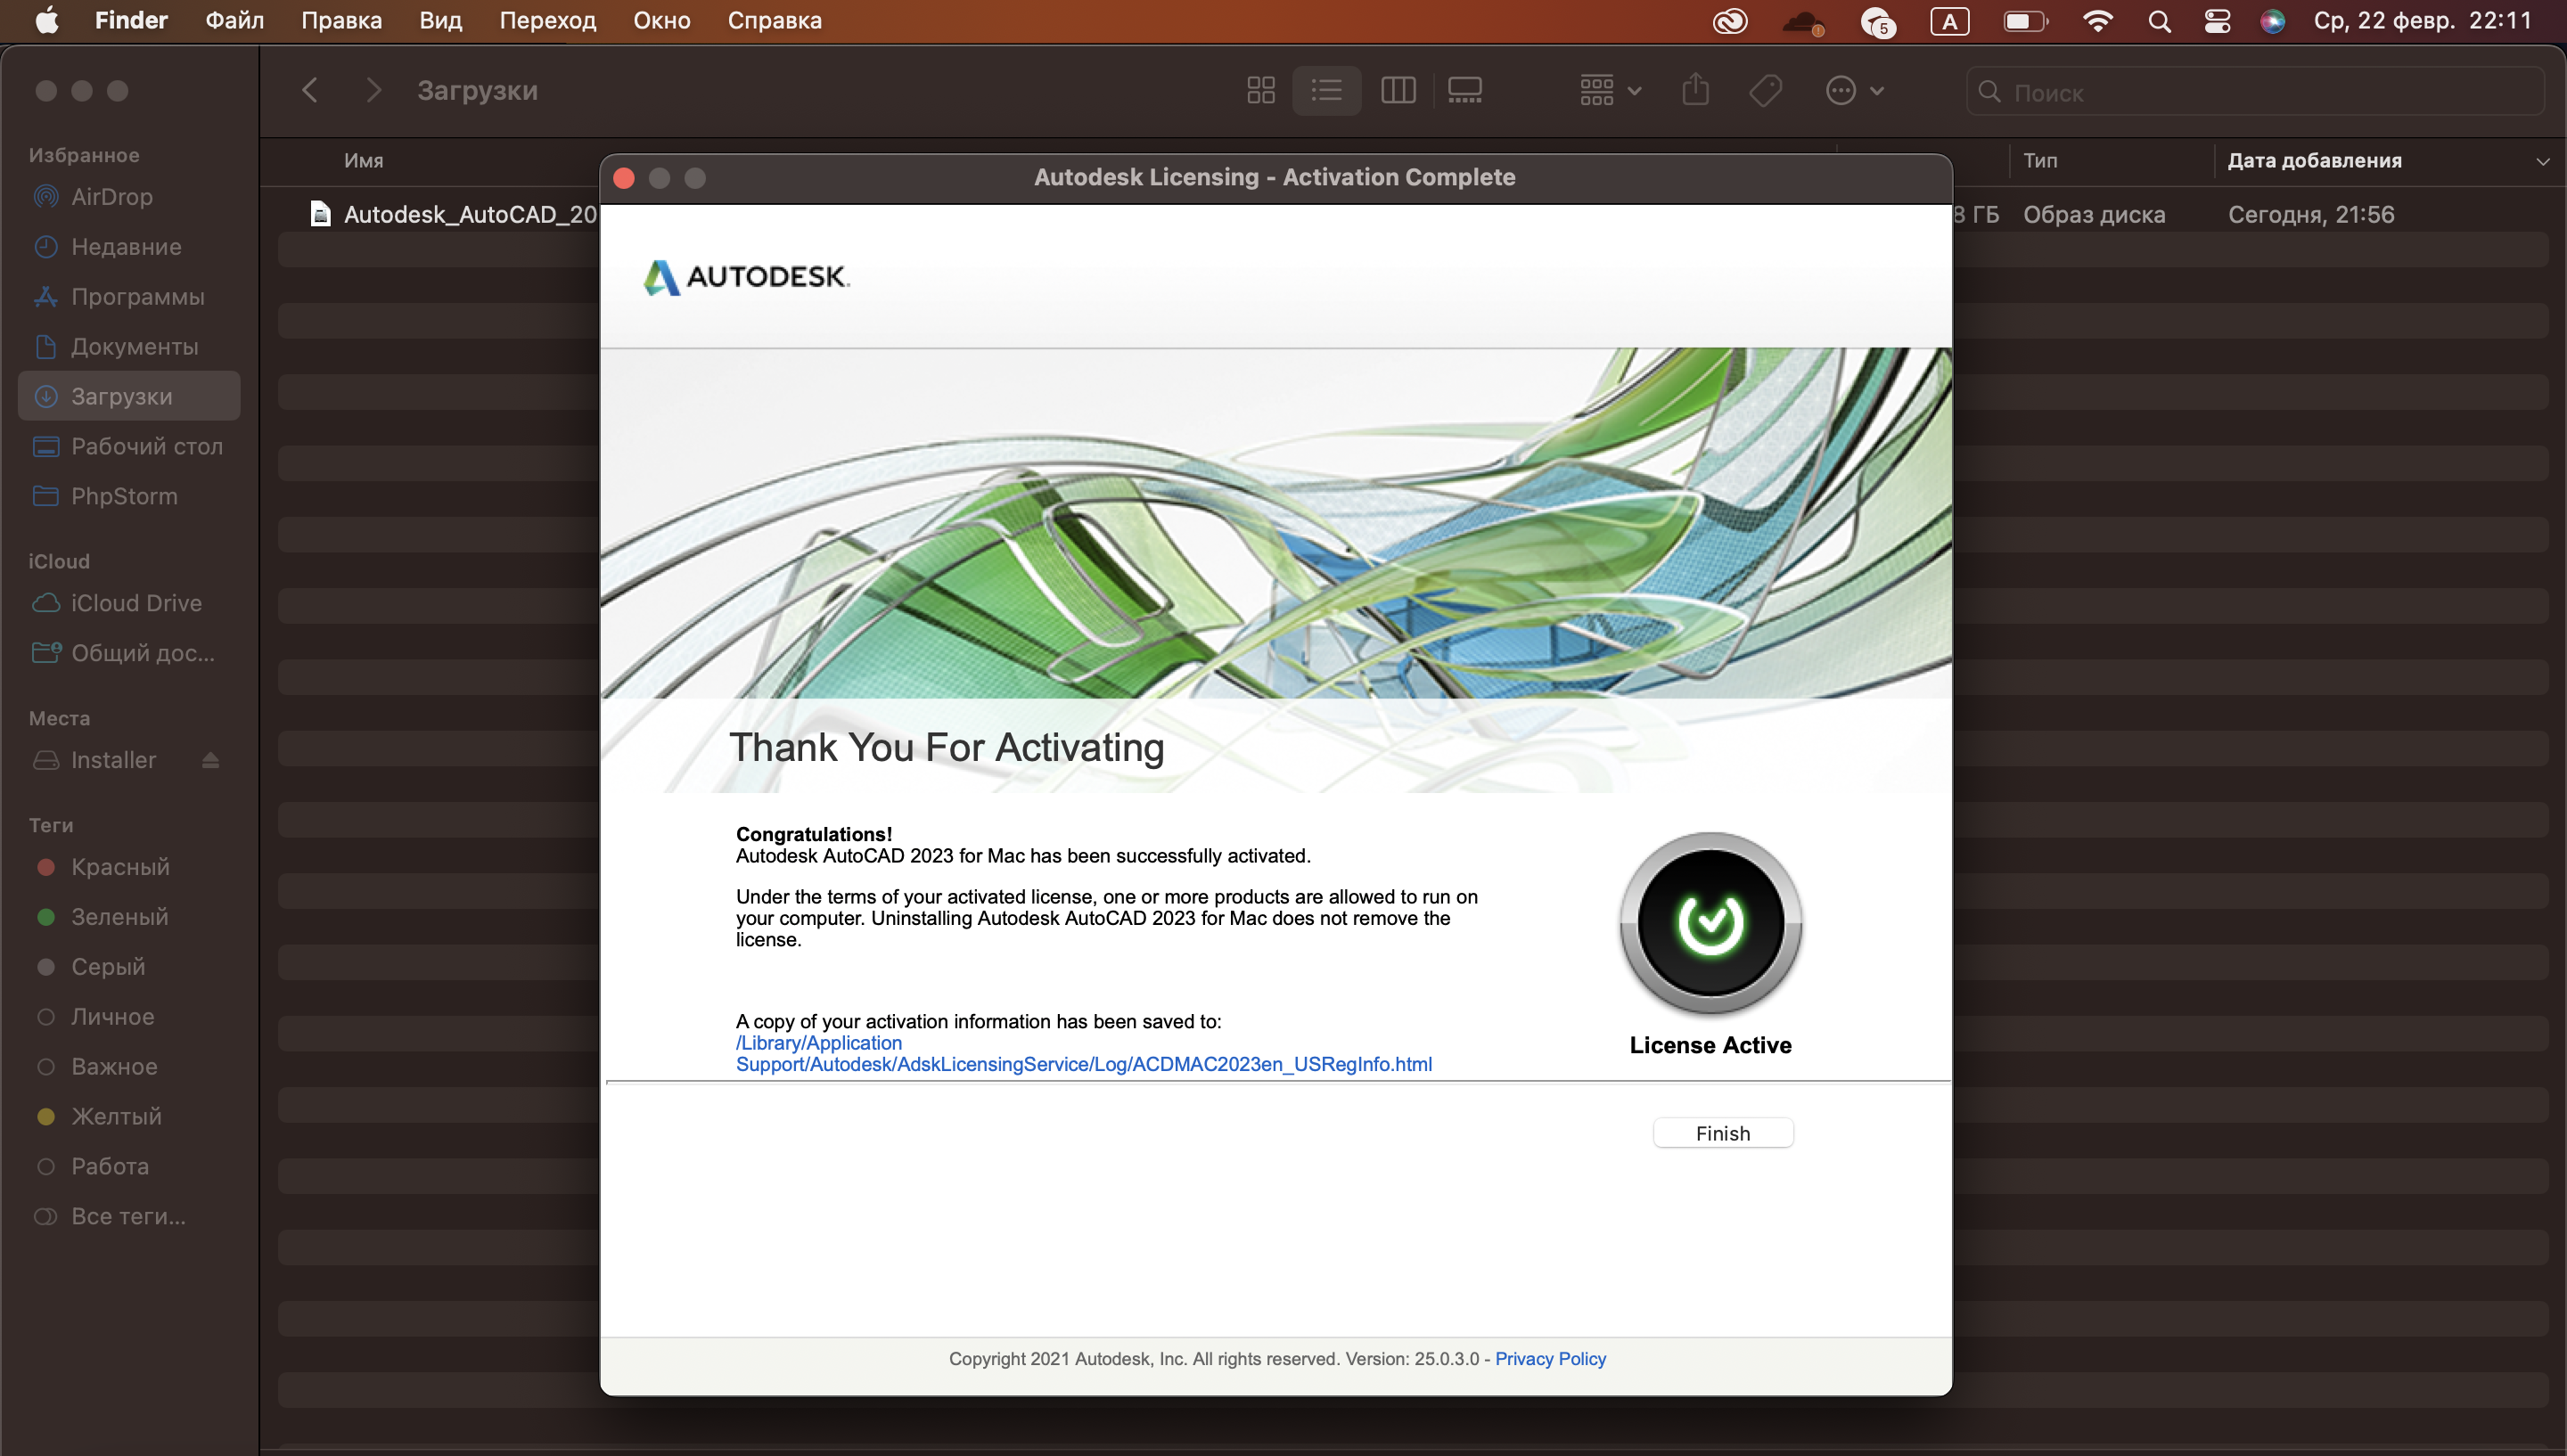Open the Окно menu
The image size is (2567, 1456).
tap(661, 20)
